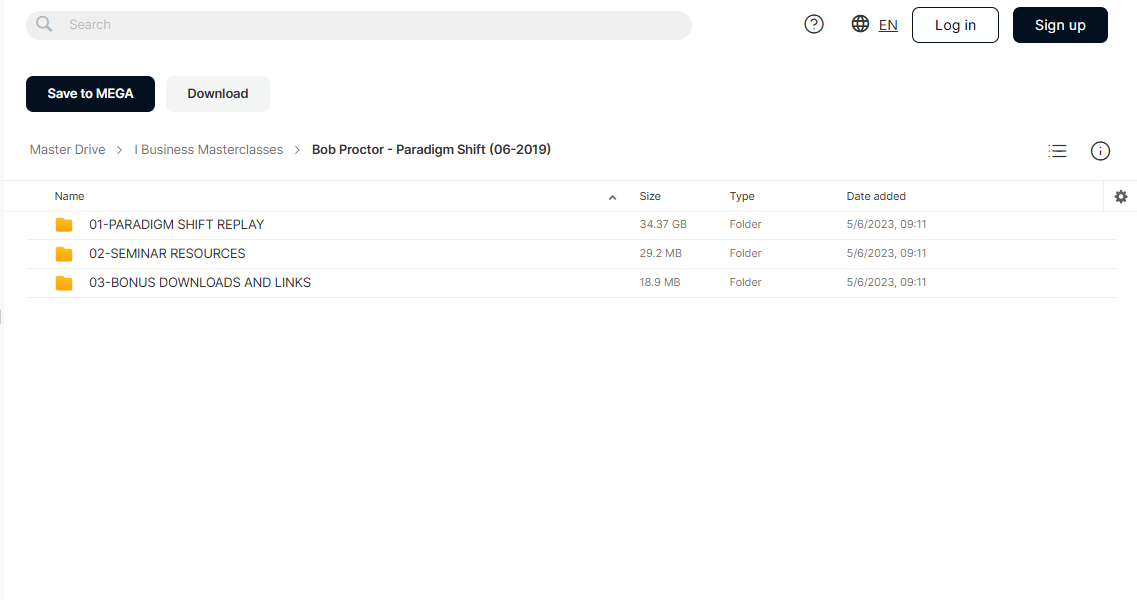Toggle sort direction arrow in Name column
Screen dimensions: 1137x600
click(x=612, y=197)
